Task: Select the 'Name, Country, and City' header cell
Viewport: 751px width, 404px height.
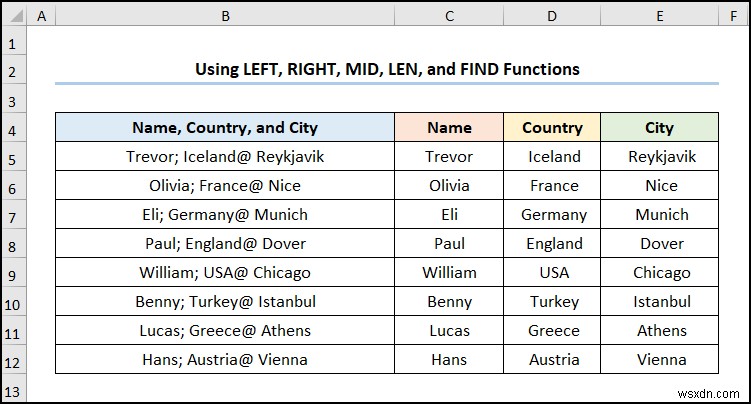Action: [x=225, y=127]
